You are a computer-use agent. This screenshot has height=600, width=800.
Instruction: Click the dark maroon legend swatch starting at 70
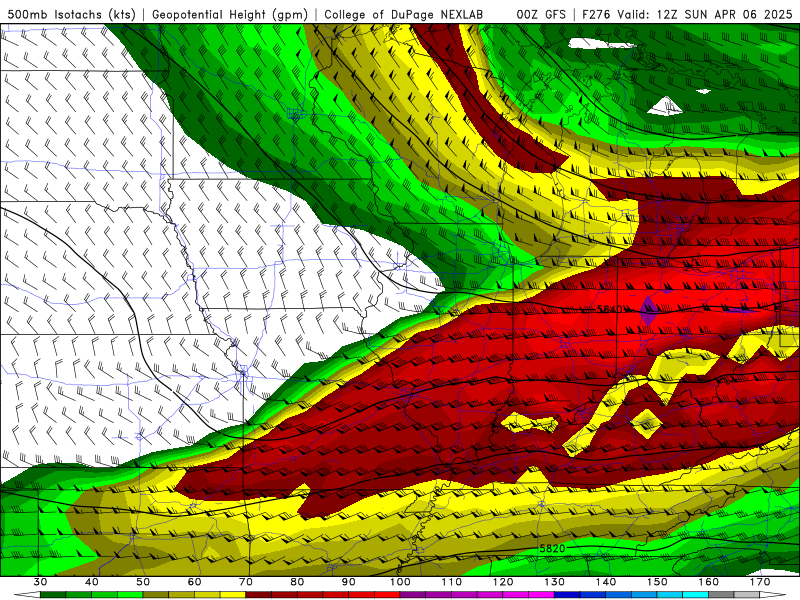[259, 595]
